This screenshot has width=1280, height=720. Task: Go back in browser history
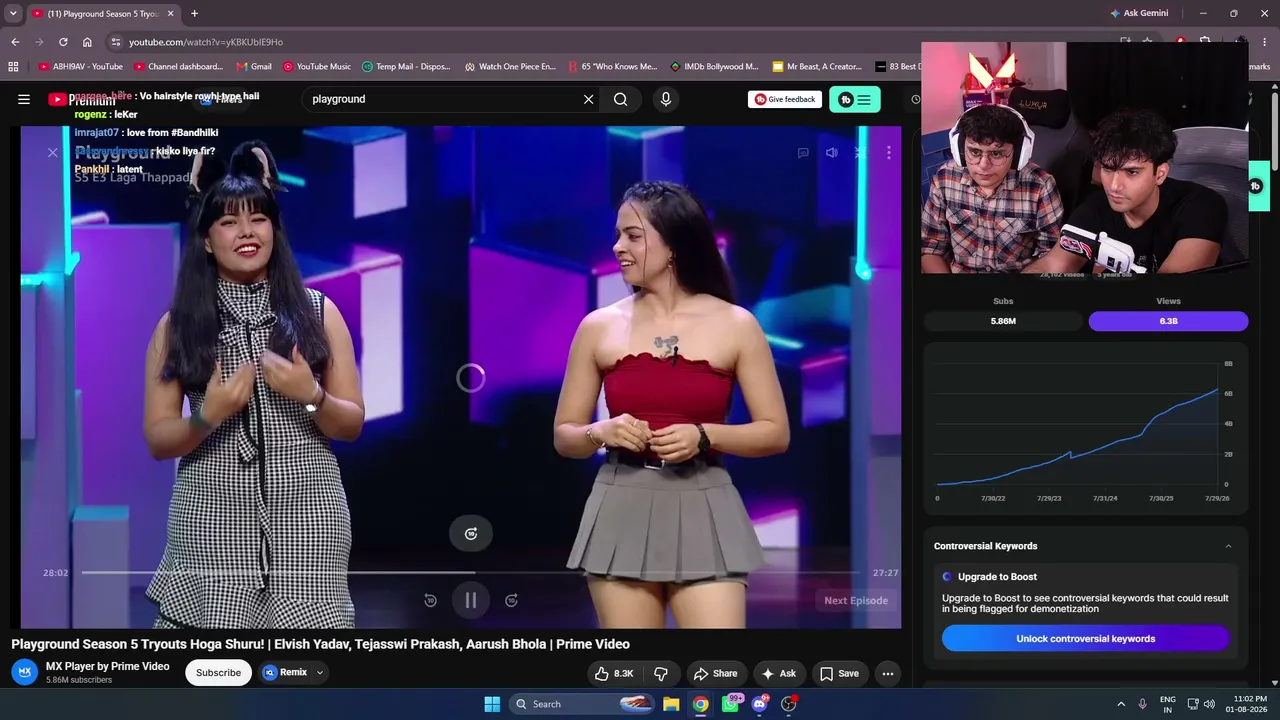point(15,42)
